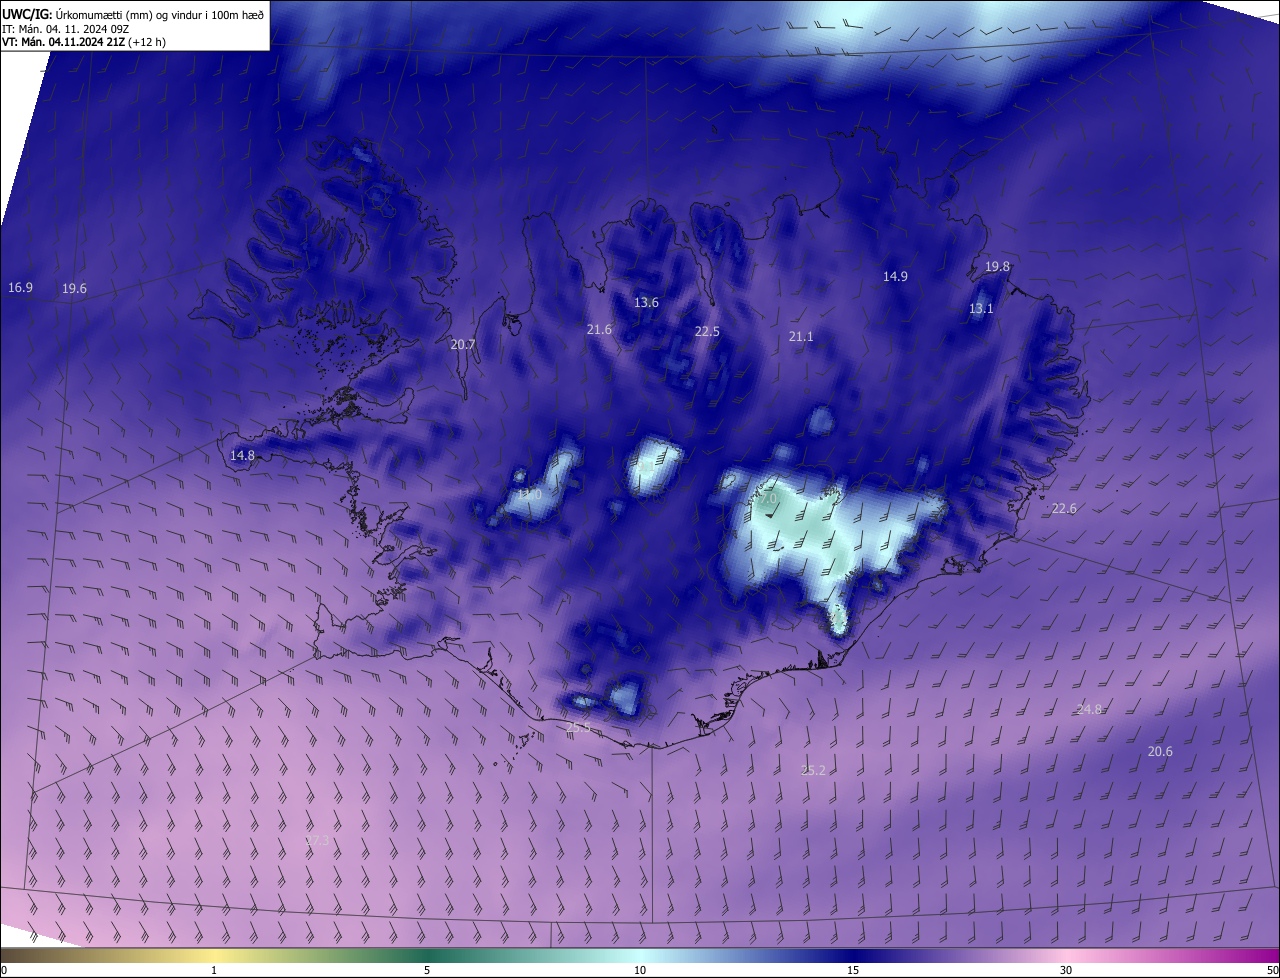The image size is (1280, 978).
Task: Click the 13.1 value label on the map
Action: (x=981, y=309)
